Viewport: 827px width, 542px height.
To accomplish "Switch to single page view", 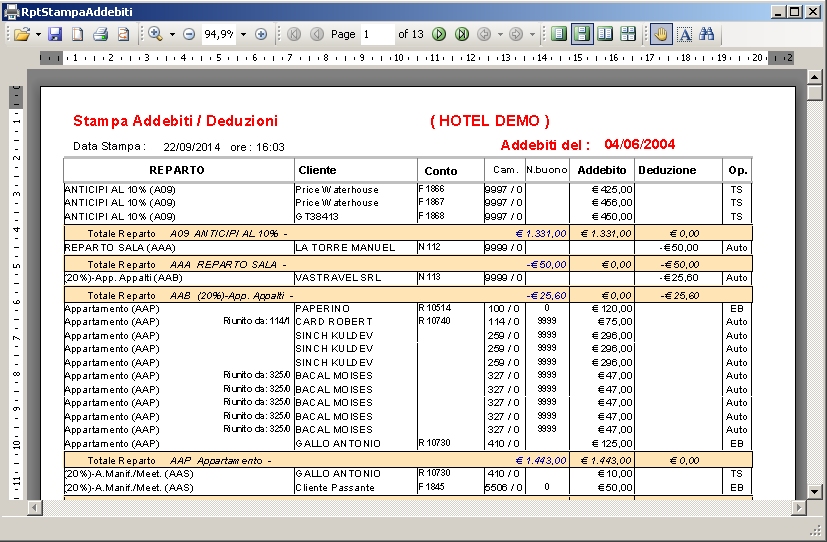I will click(559, 34).
